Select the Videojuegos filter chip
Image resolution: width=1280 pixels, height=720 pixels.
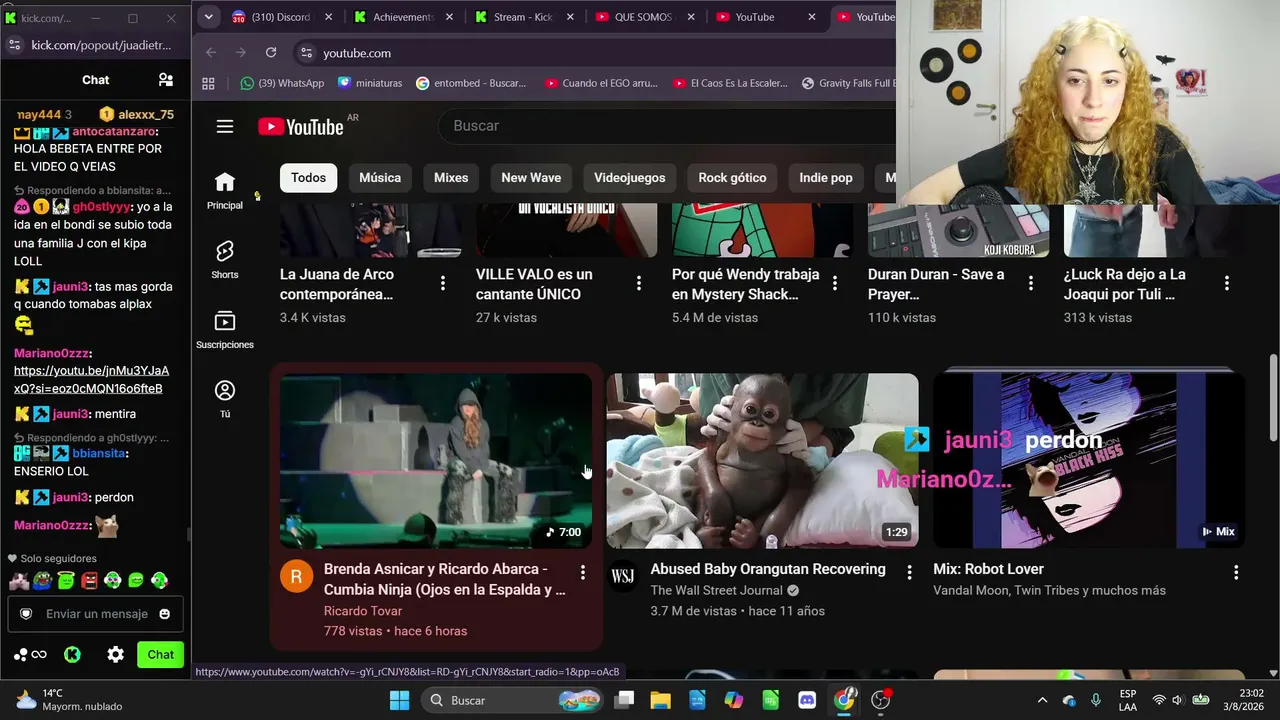(630, 178)
